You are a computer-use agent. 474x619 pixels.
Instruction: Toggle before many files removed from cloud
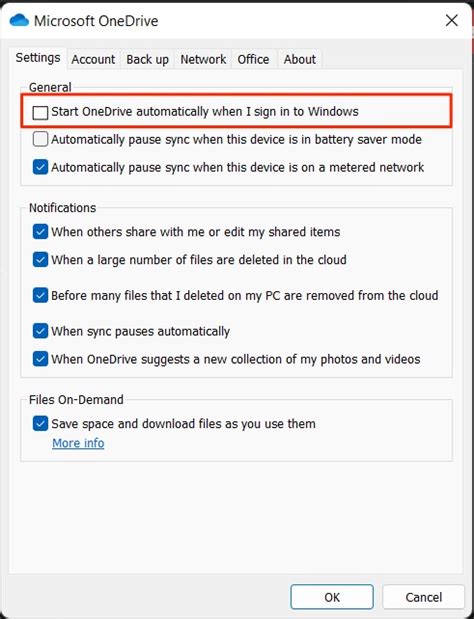40,295
